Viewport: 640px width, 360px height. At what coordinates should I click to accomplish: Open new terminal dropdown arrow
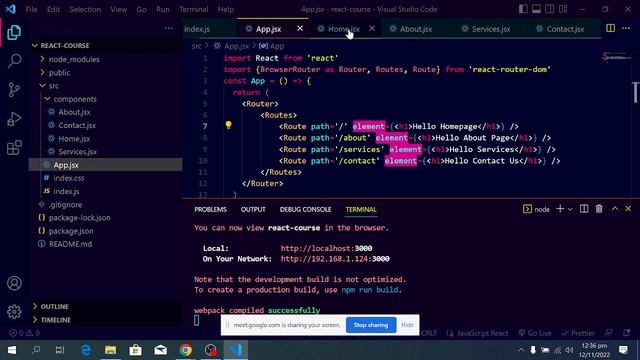click(x=570, y=209)
